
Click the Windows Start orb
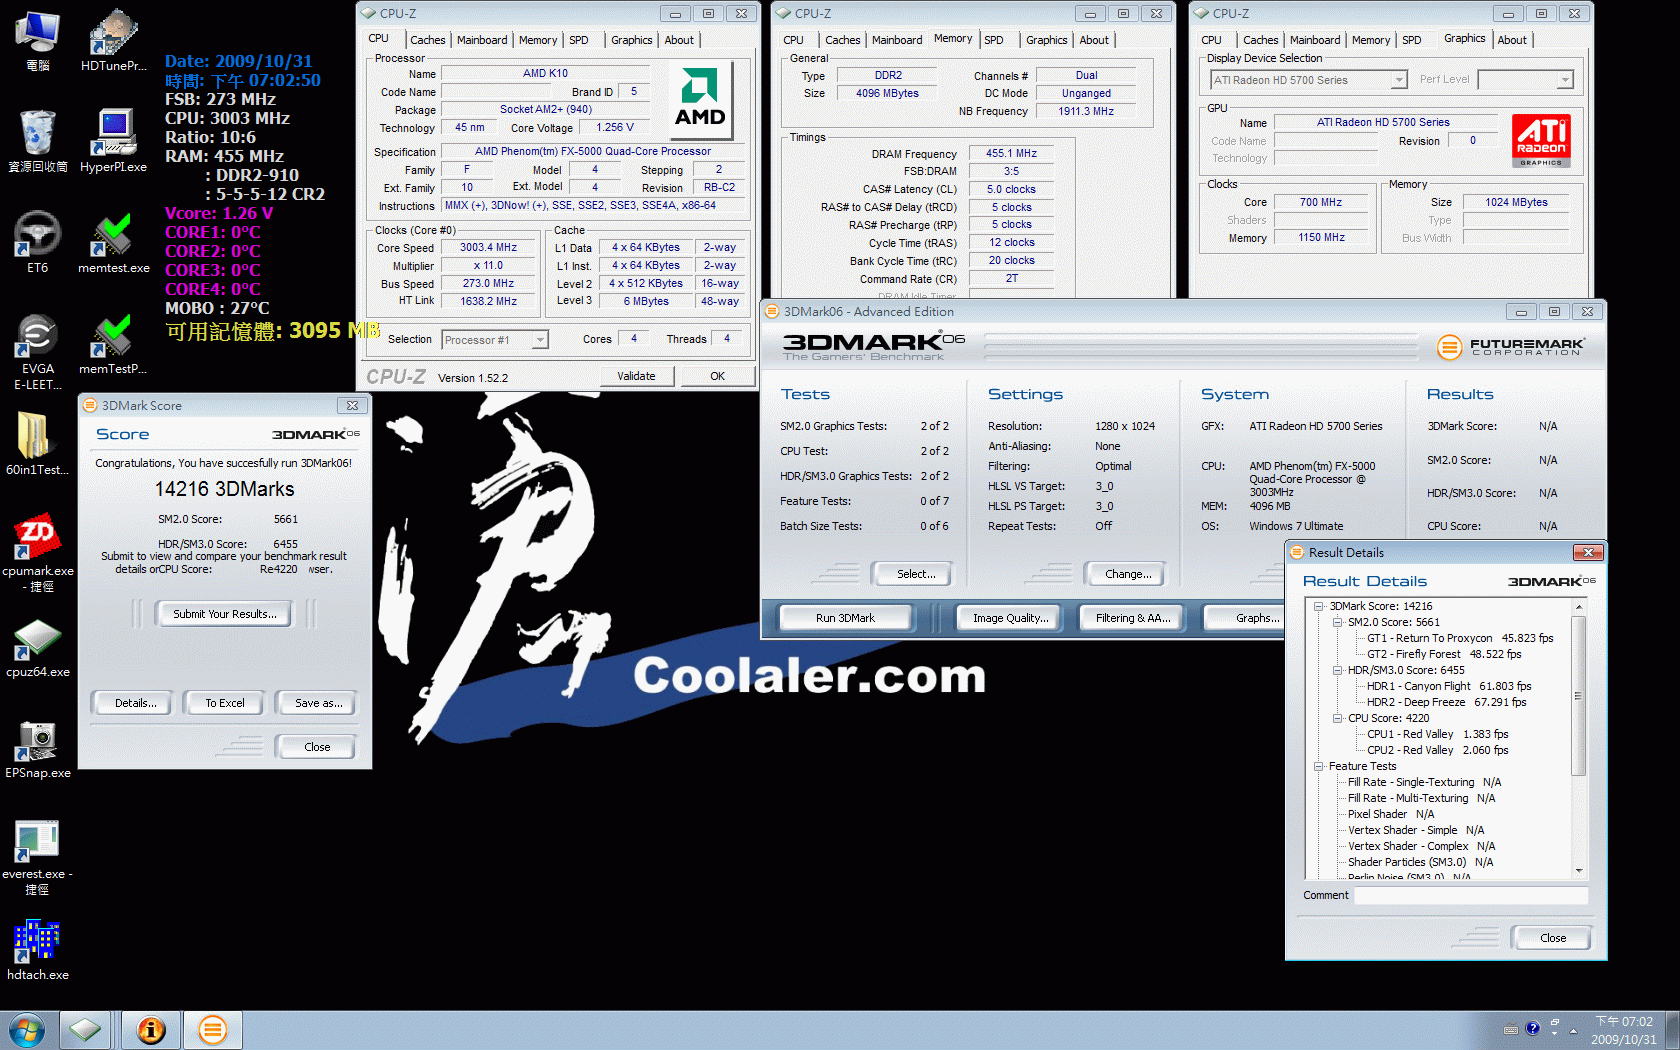[27, 1029]
